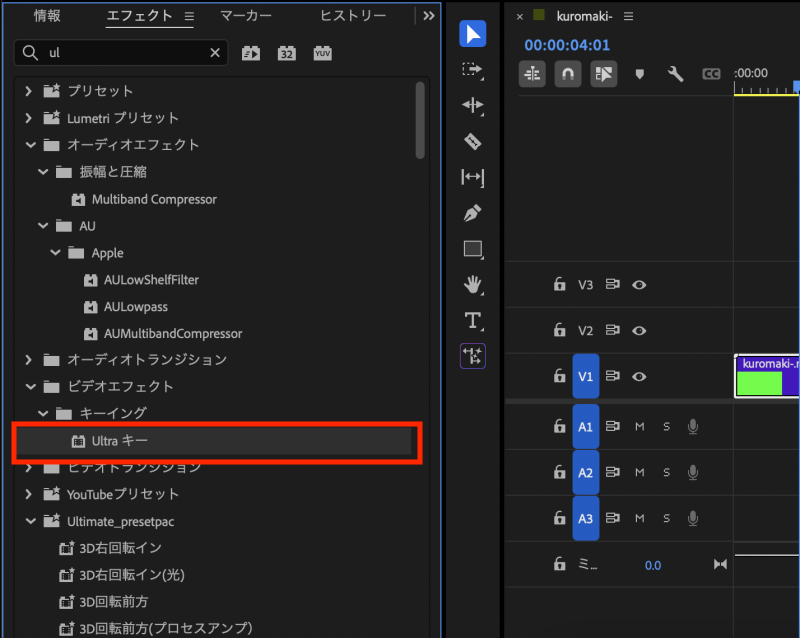Viewport: 800px width, 638px height.
Task: Clear the effects search field
Action: click(x=215, y=53)
